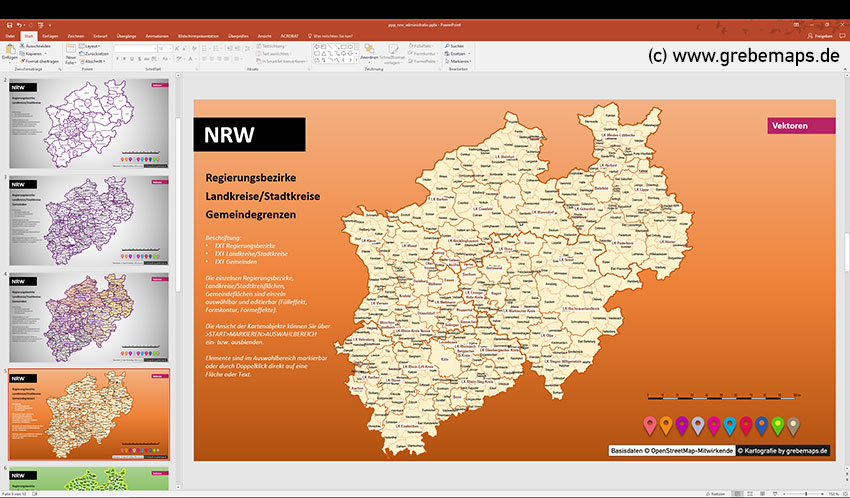This screenshot has height=498, width=850.
Task: Click the Vektoren button on slide
Action: tap(801, 126)
